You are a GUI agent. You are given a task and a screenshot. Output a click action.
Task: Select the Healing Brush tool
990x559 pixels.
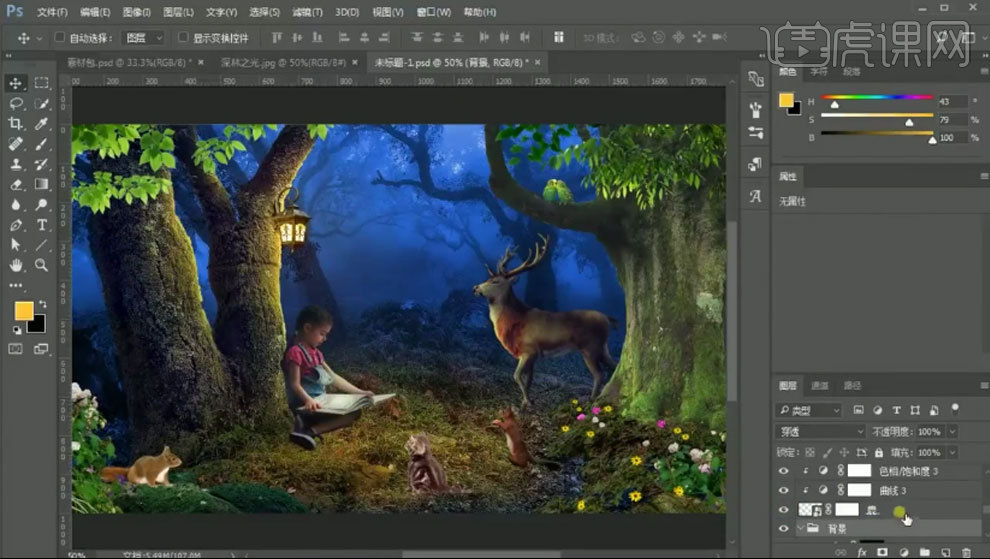pos(16,143)
